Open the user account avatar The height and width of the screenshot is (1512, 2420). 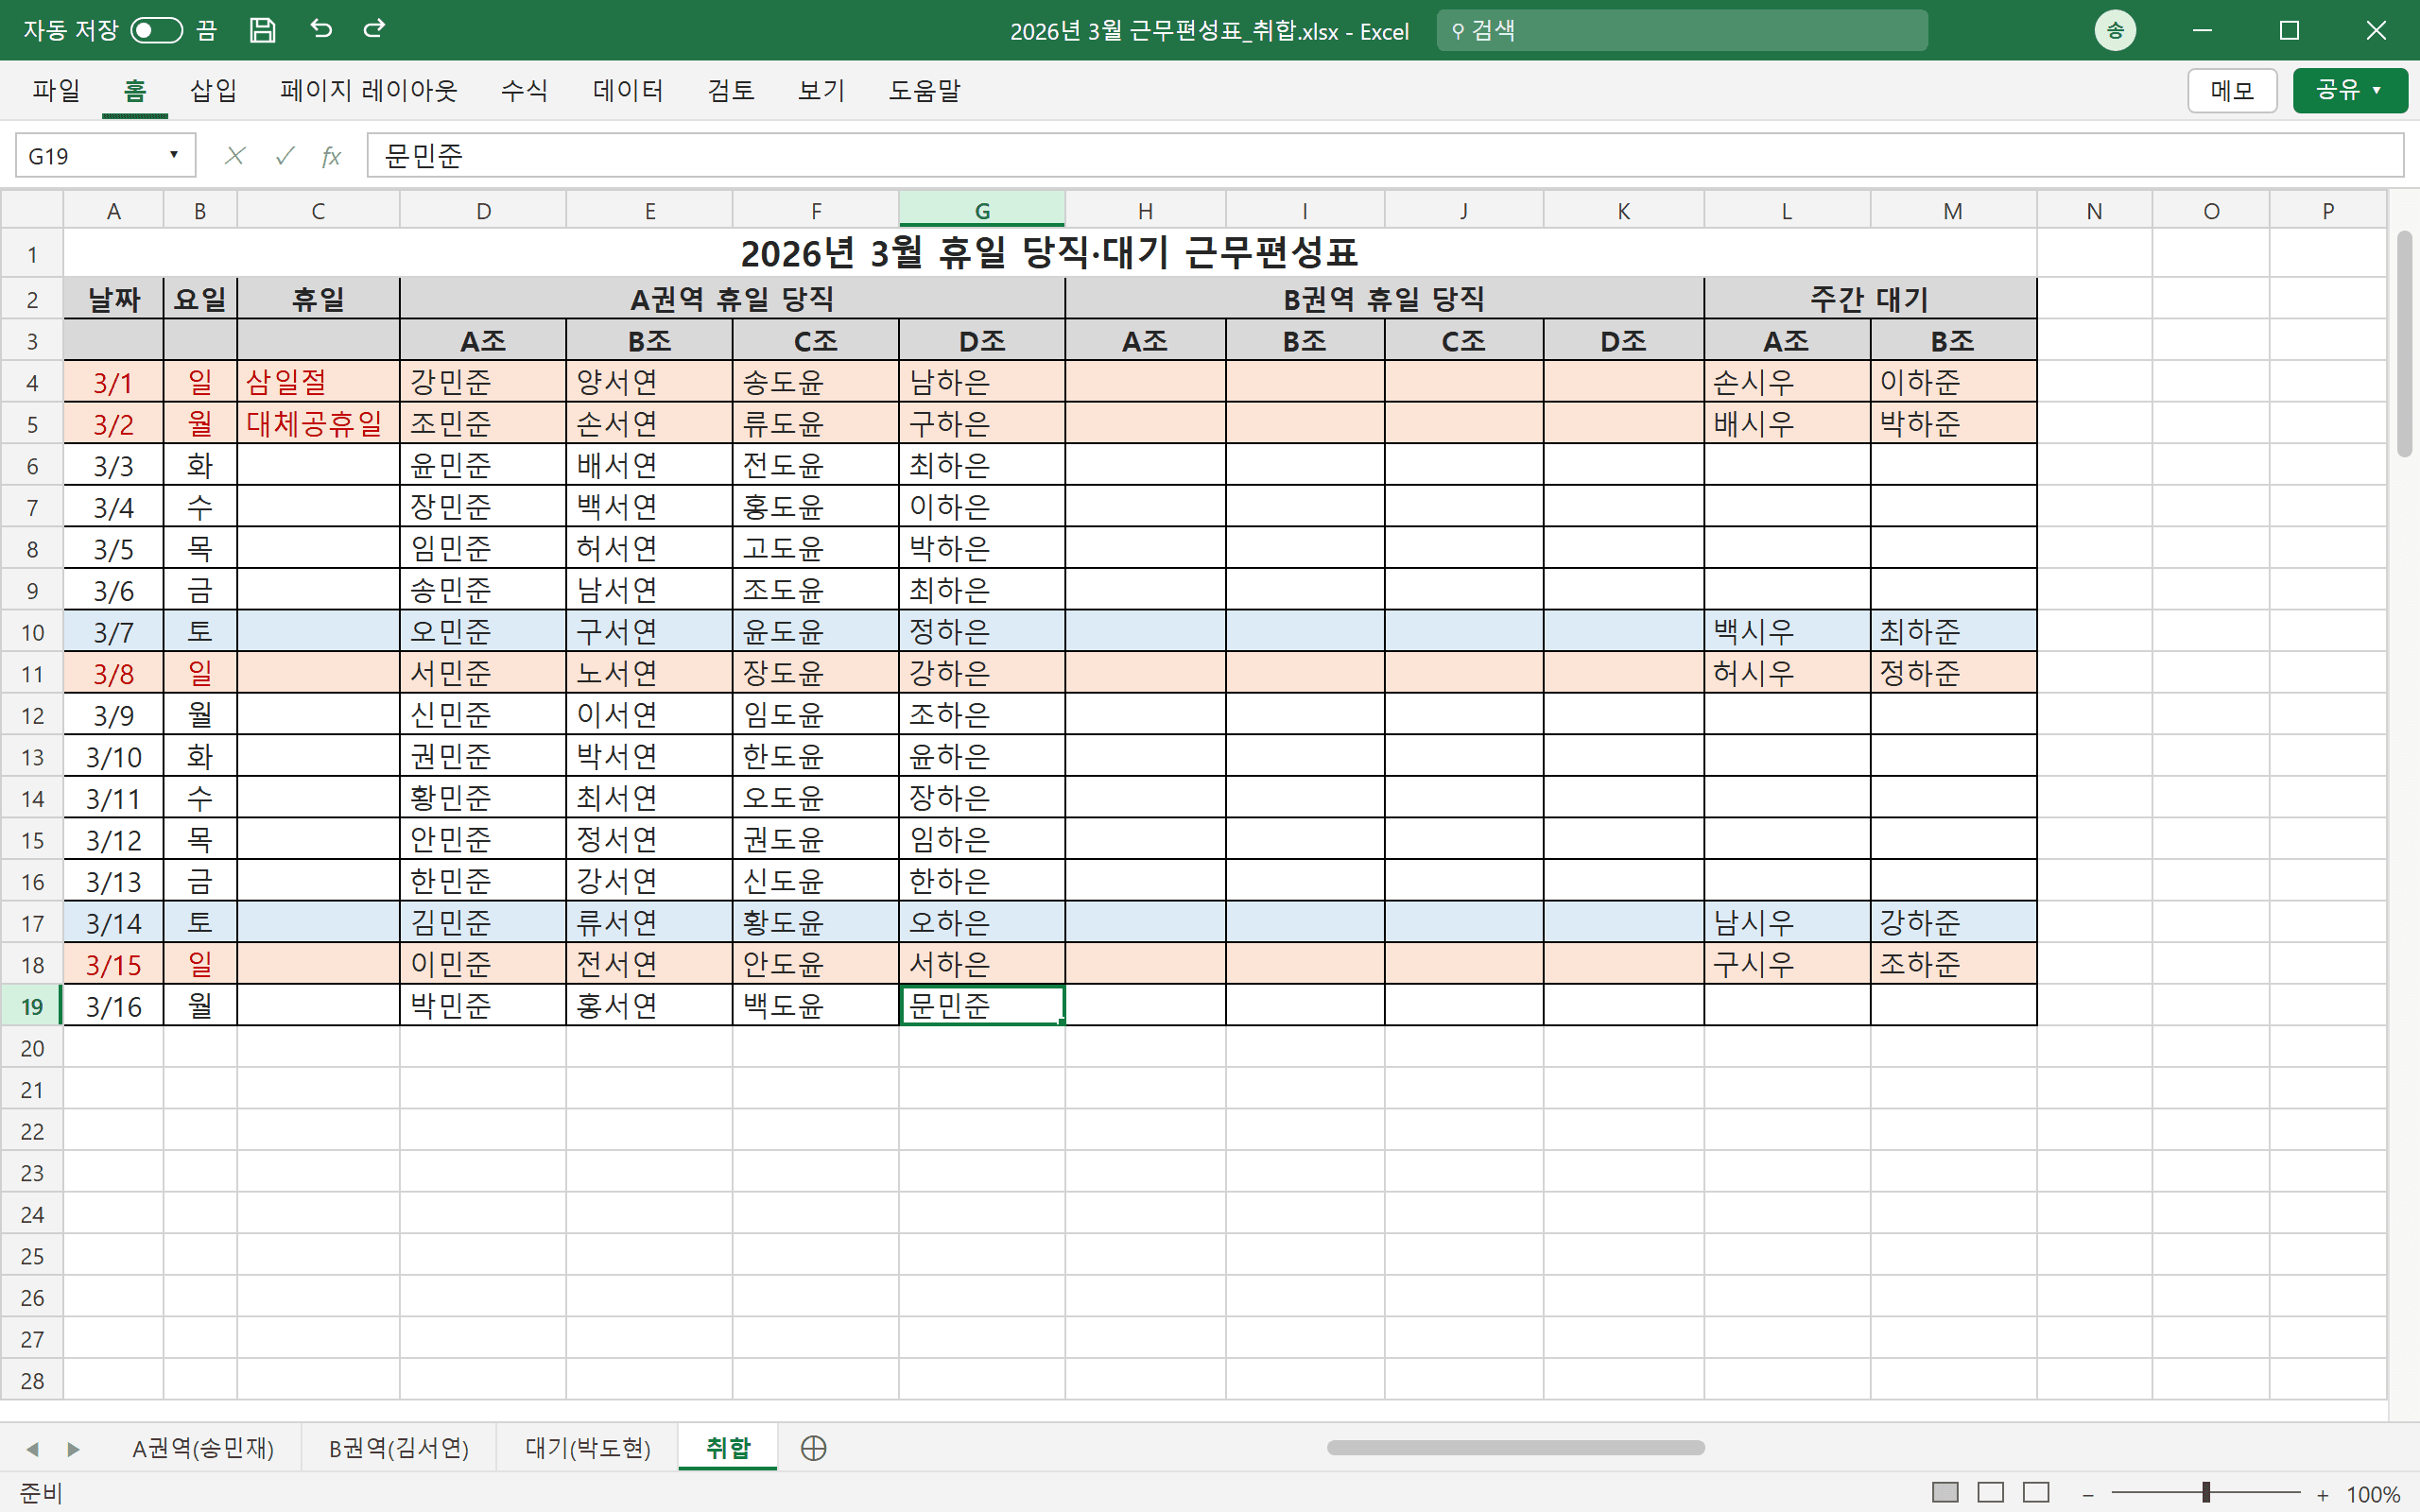click(x=2115, y=30)
